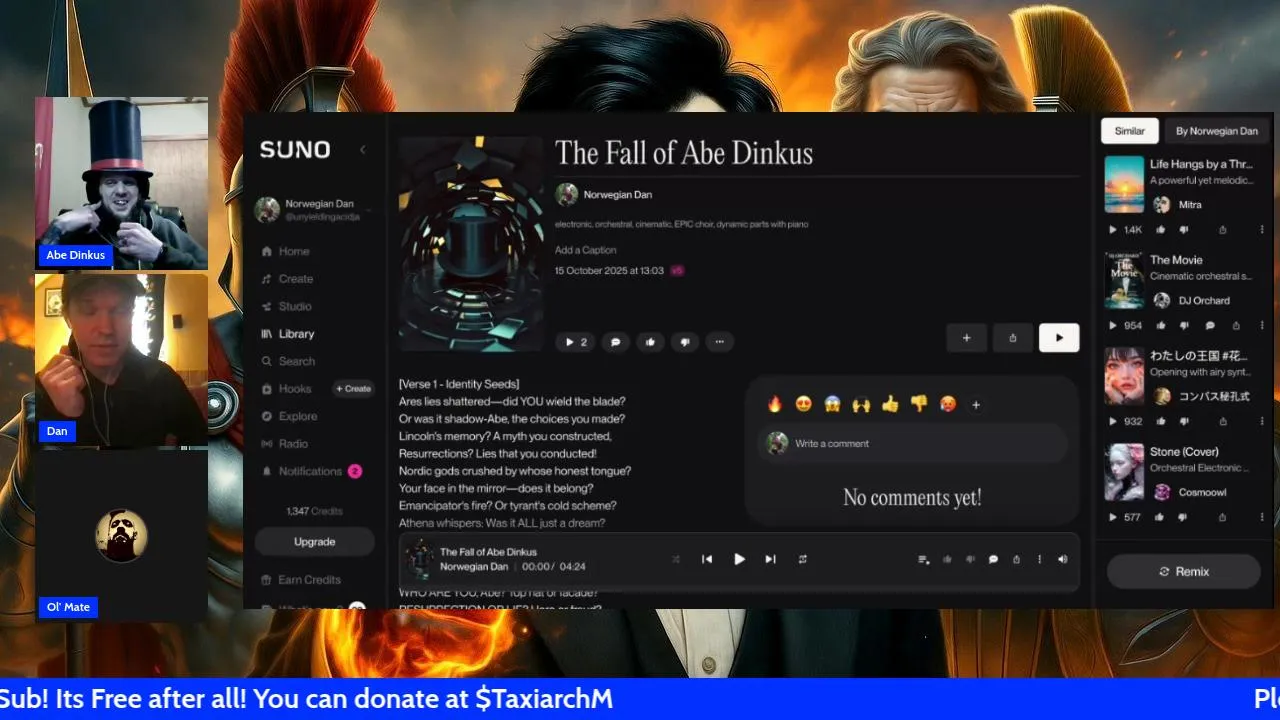Open The Movie comments icon
The width and height of the screenshot is (1280, 720).
[1210, 326]
